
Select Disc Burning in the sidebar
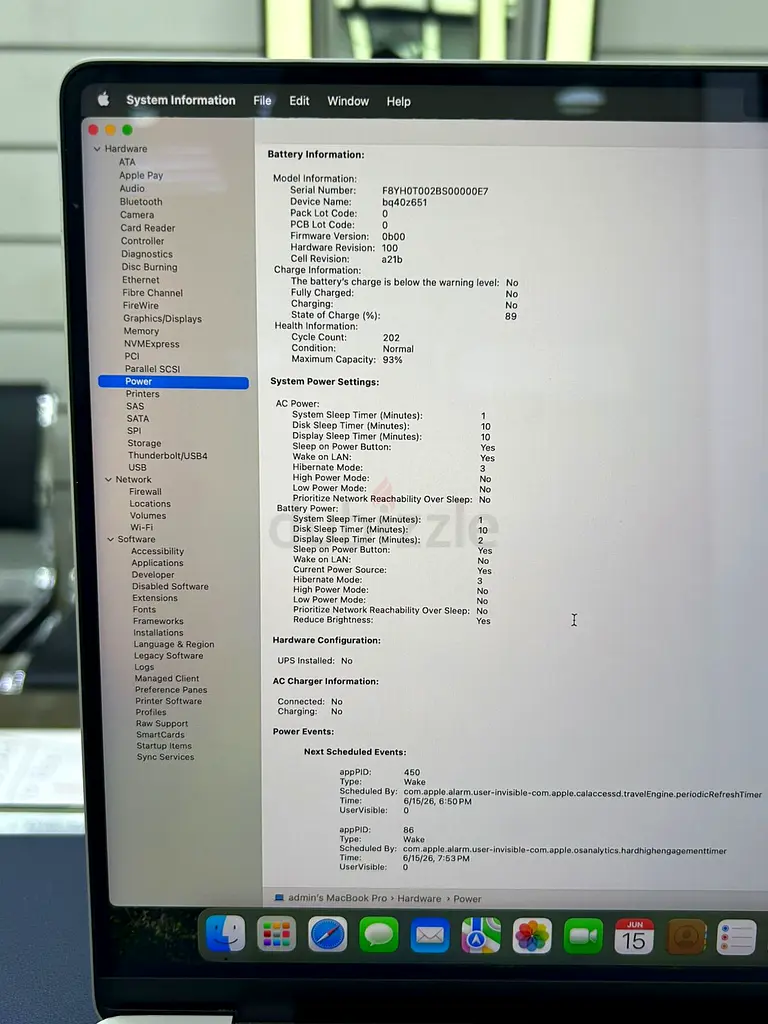150,267
